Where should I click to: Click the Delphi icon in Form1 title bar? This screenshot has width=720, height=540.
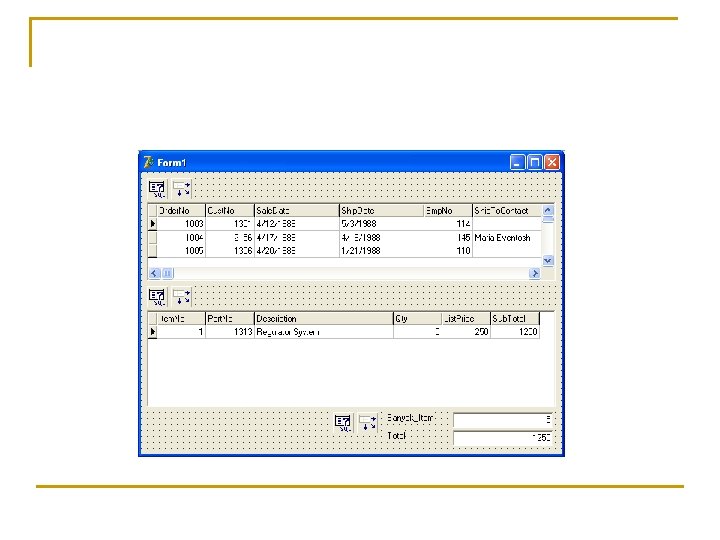coord(148,163)
